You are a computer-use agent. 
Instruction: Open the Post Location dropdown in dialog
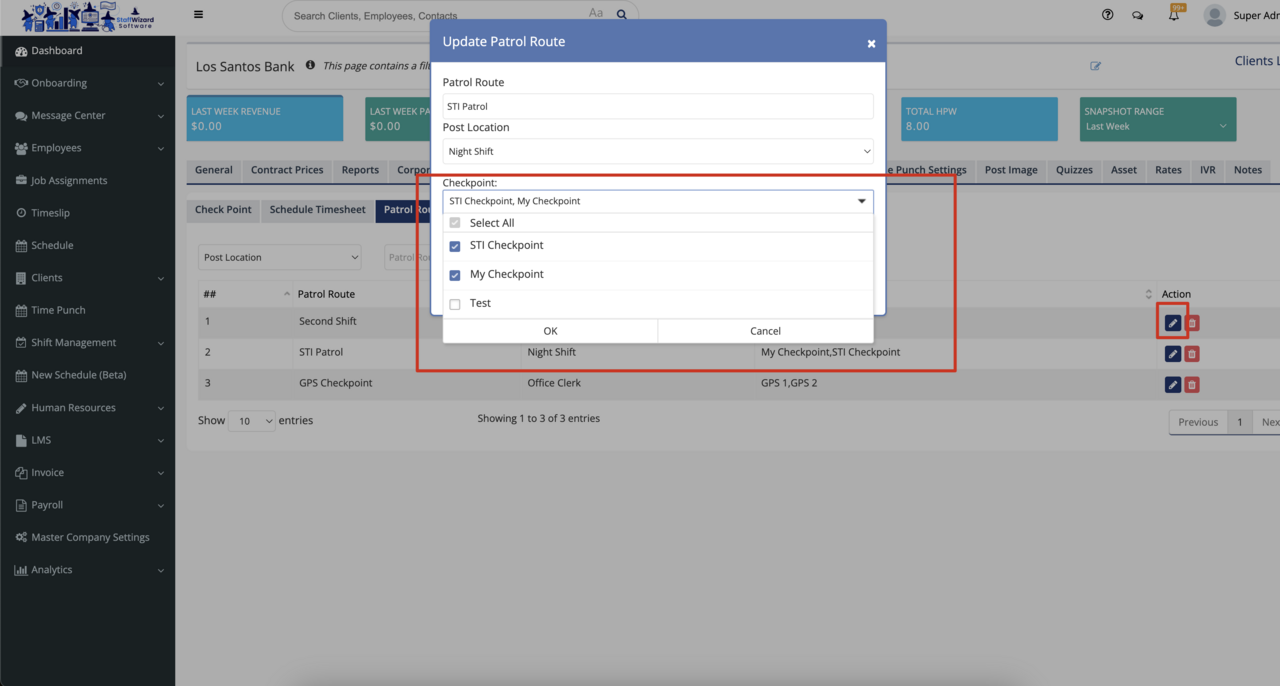click(x=658, y=152)
